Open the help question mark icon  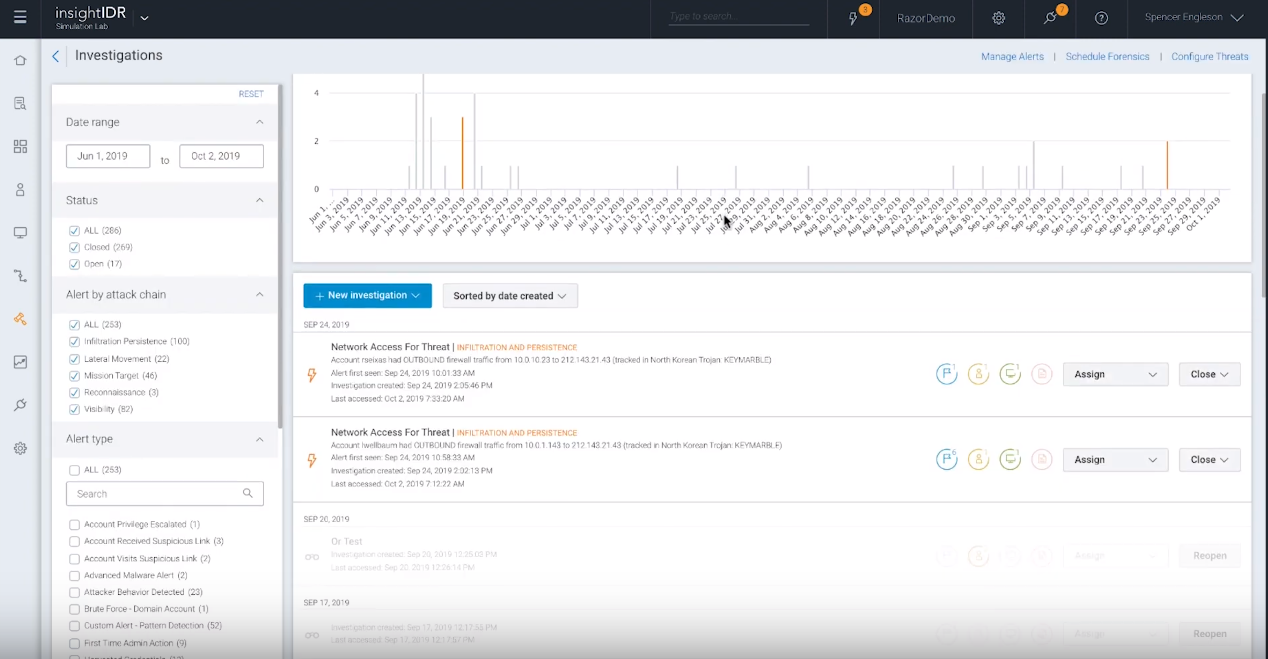click(1101, 18)
